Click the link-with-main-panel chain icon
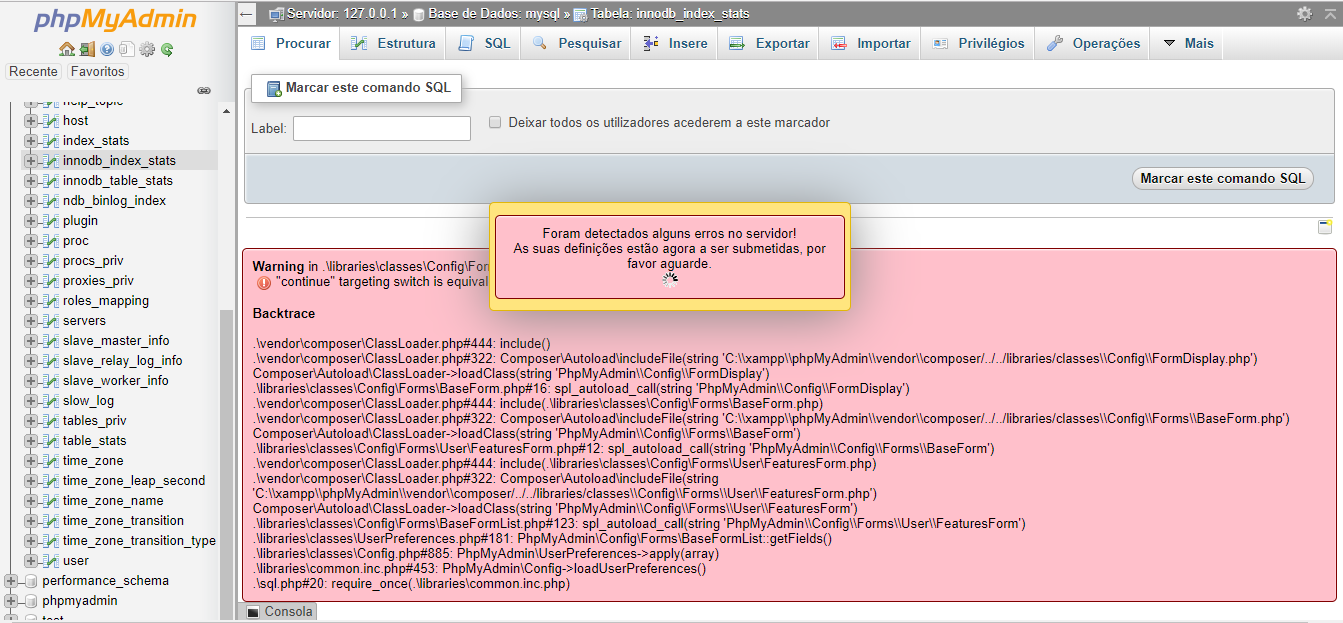 click(204, 91)
